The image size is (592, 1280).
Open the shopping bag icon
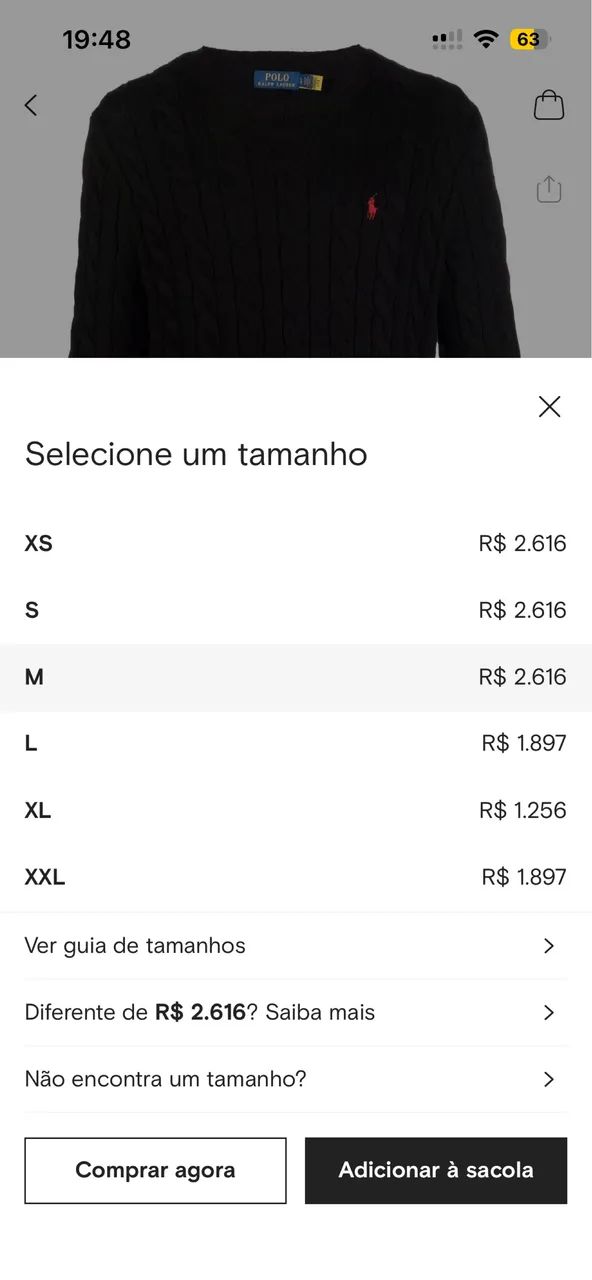(549, 105)
